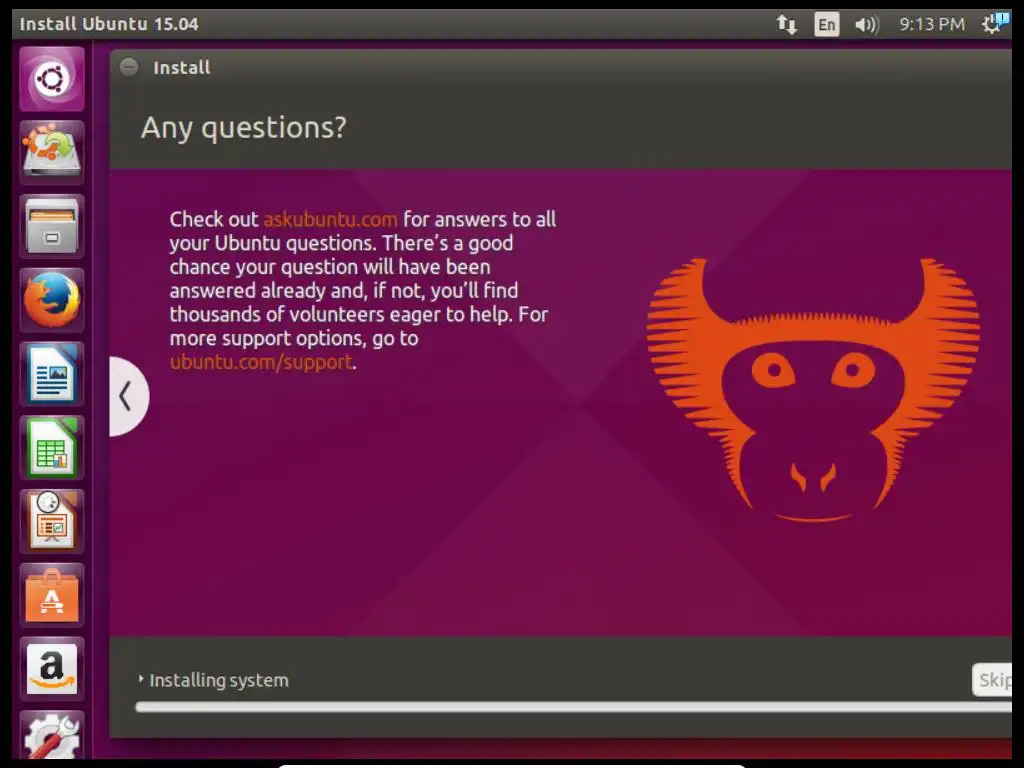Viewport: 1024px width, 768px height.
Task: Follow the askubuntu.com link
Action: tap(330, 219)
